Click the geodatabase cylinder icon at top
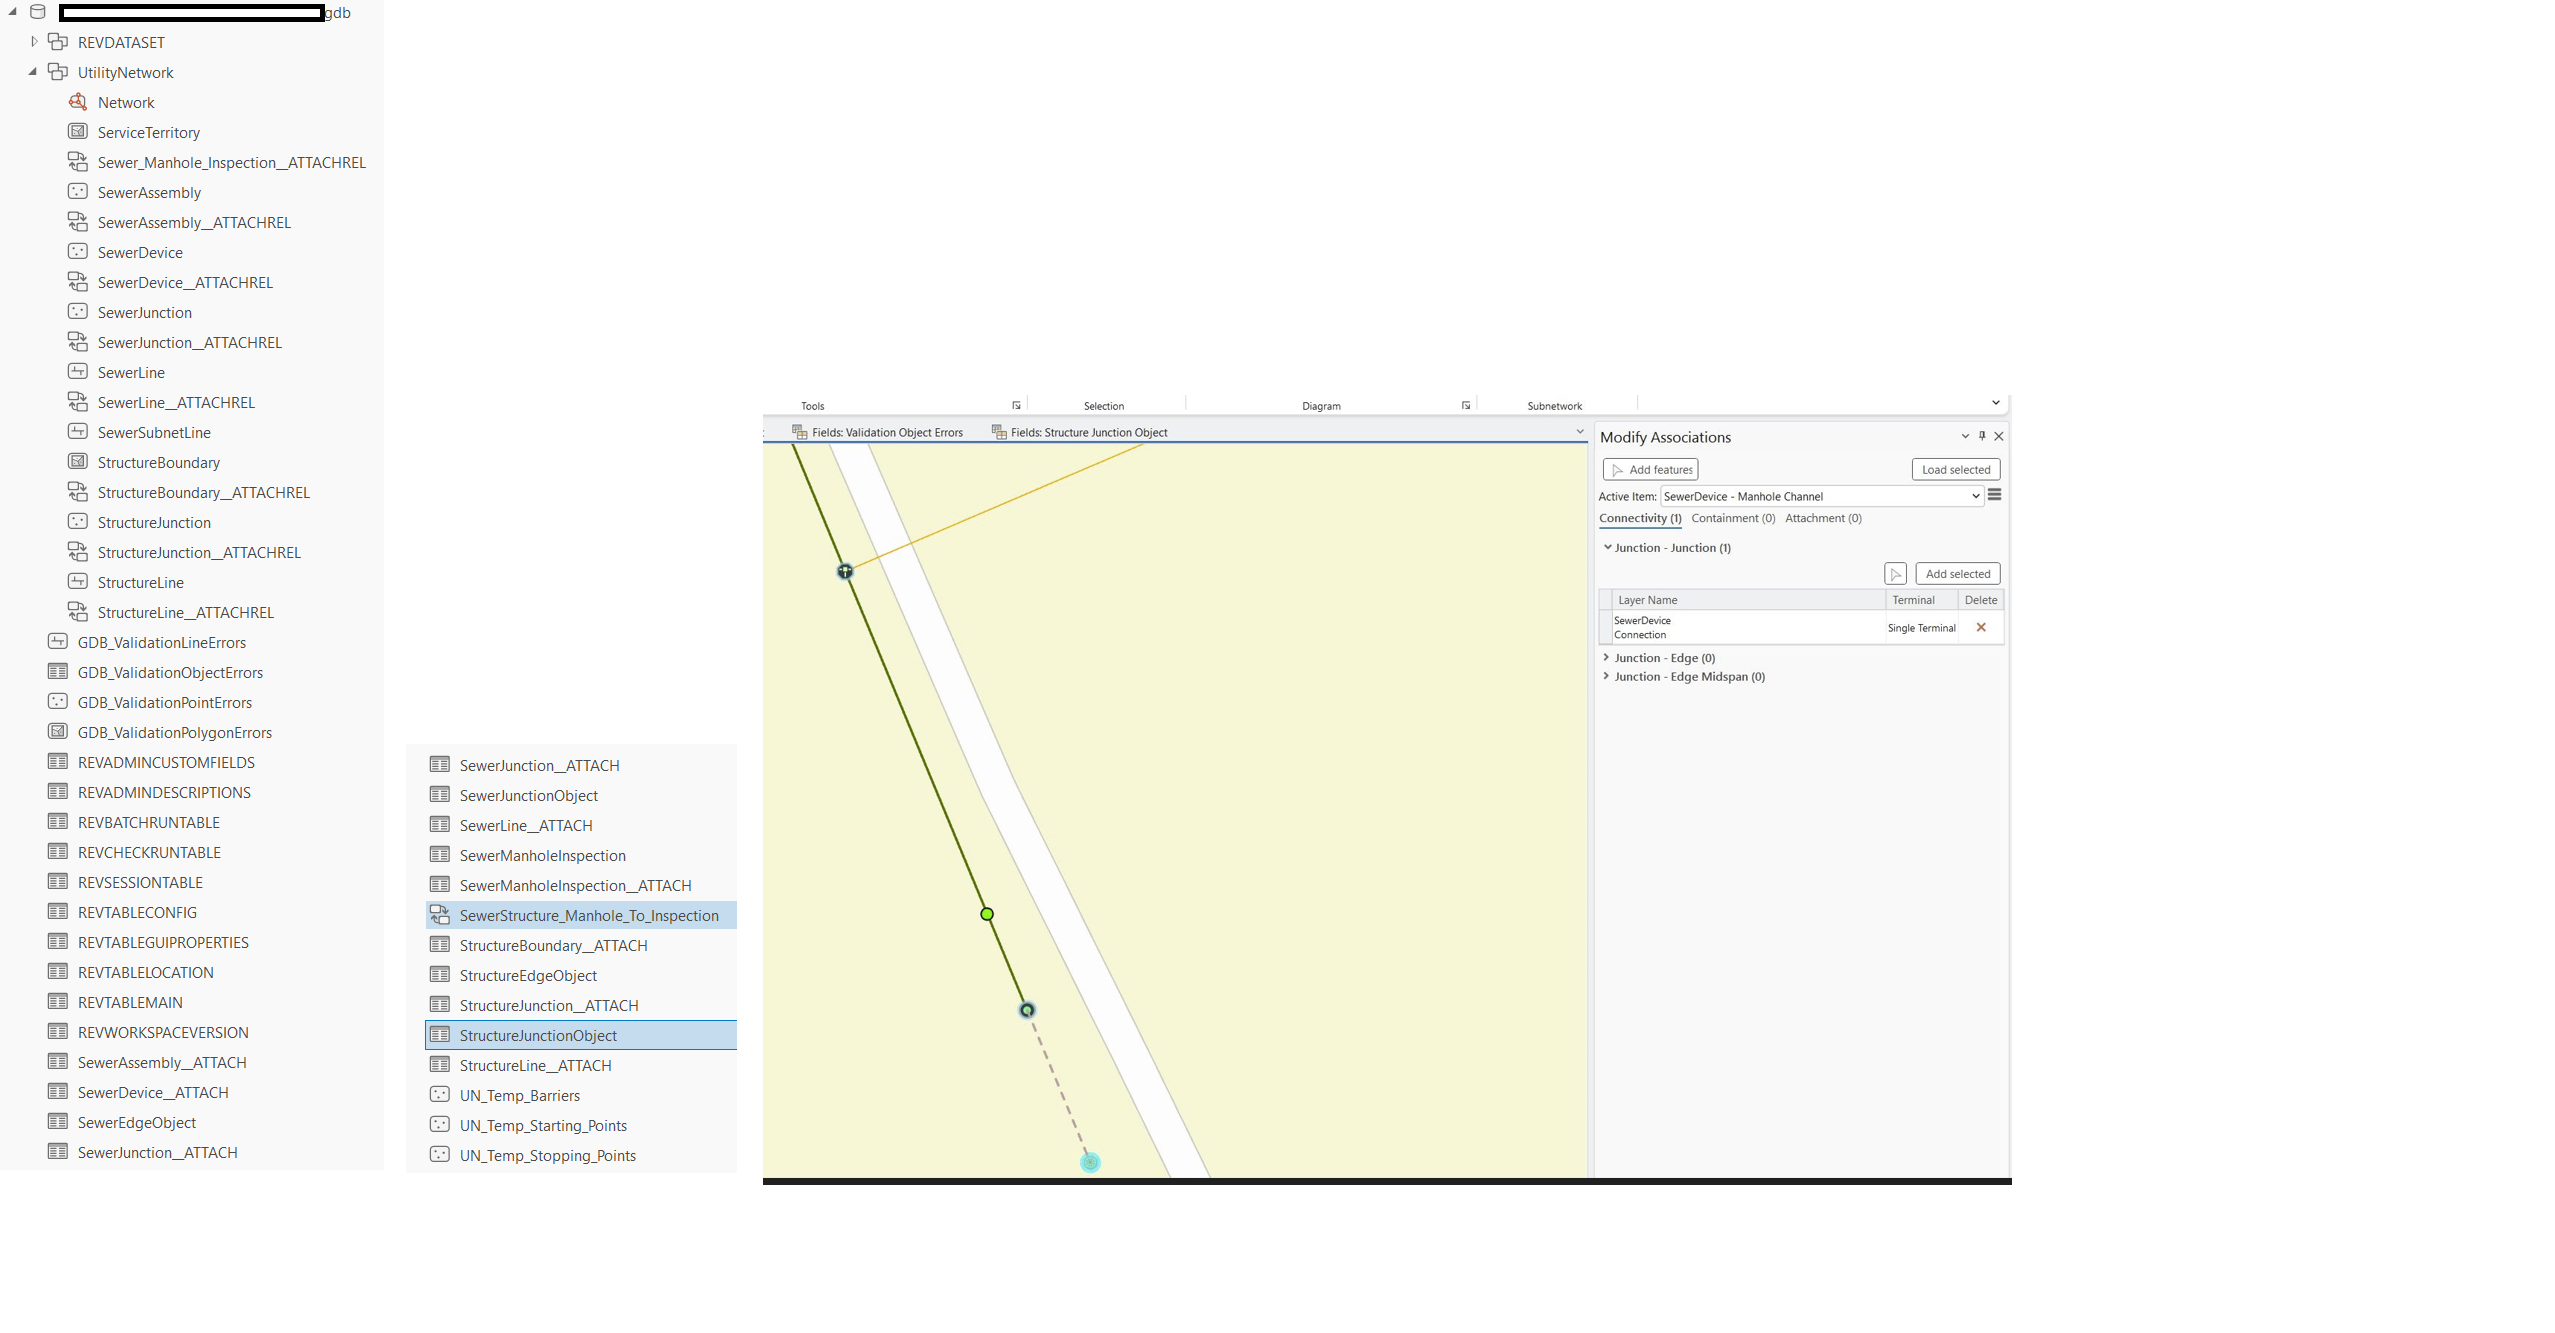Image resolution: width=2555 pixels, height=1333 pixels. 38,12
